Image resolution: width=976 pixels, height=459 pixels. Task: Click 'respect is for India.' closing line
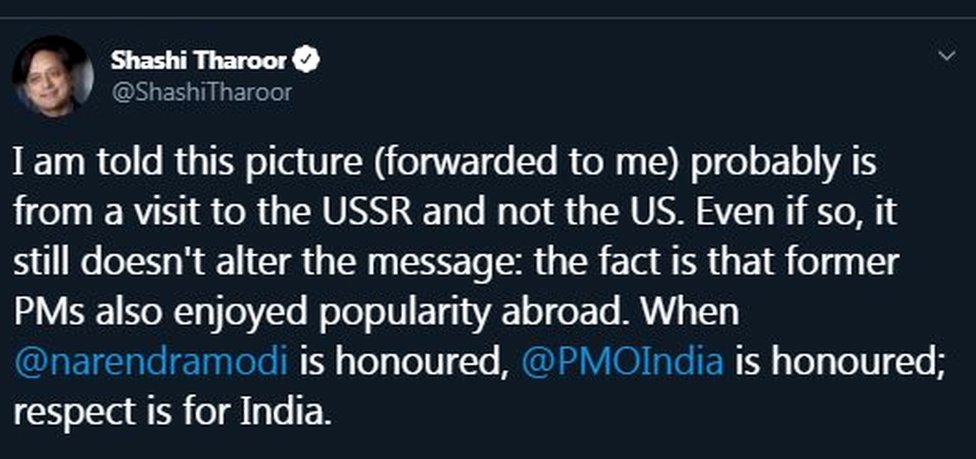click(x=170, y=411)
